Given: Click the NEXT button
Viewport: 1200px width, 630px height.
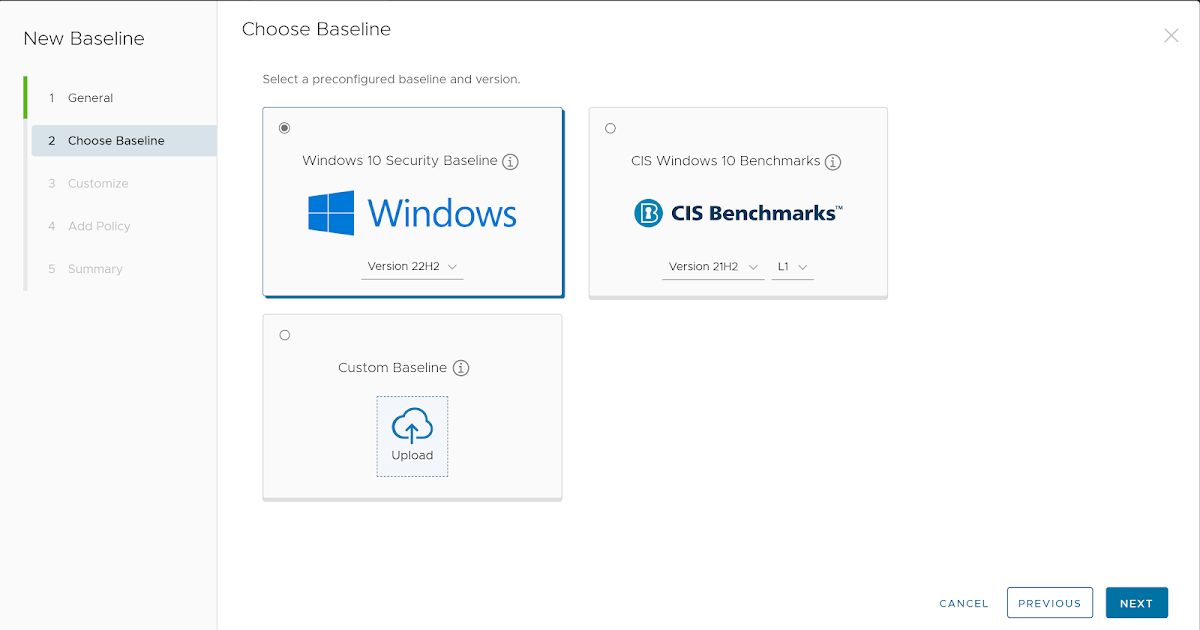Looking at the screenshot, I should (1137, 603).
